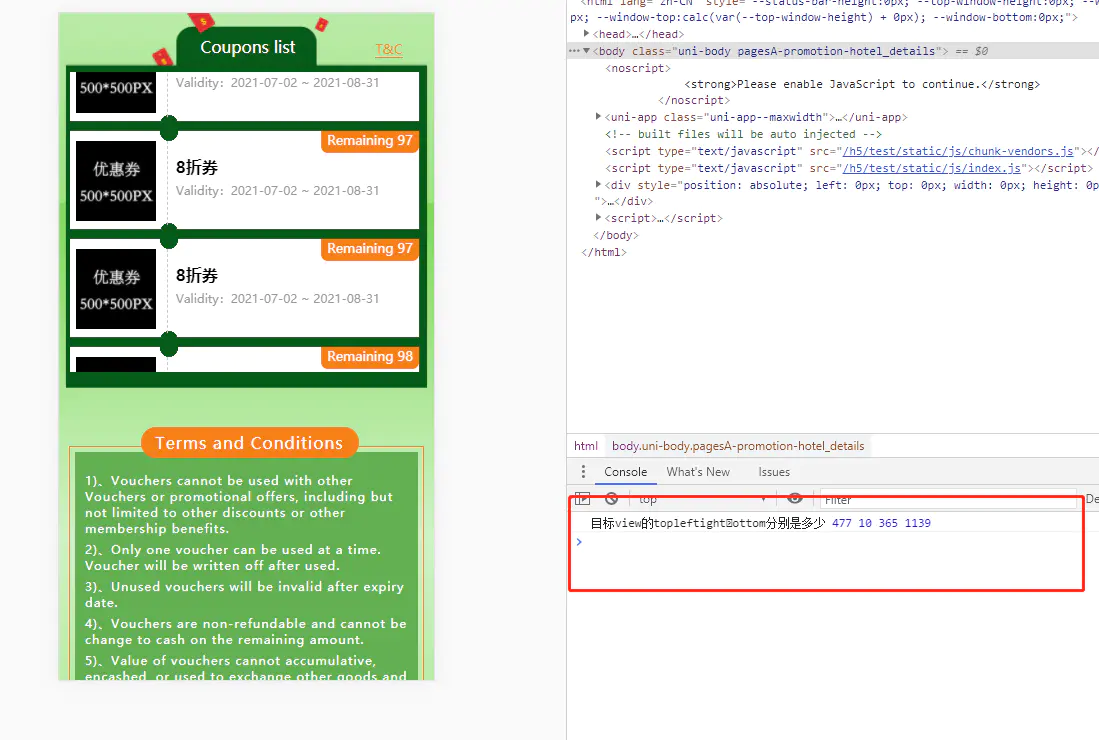Select the noscript opening tag line
This screenshot has width=1099, height=740.
[x=638, y=68]
